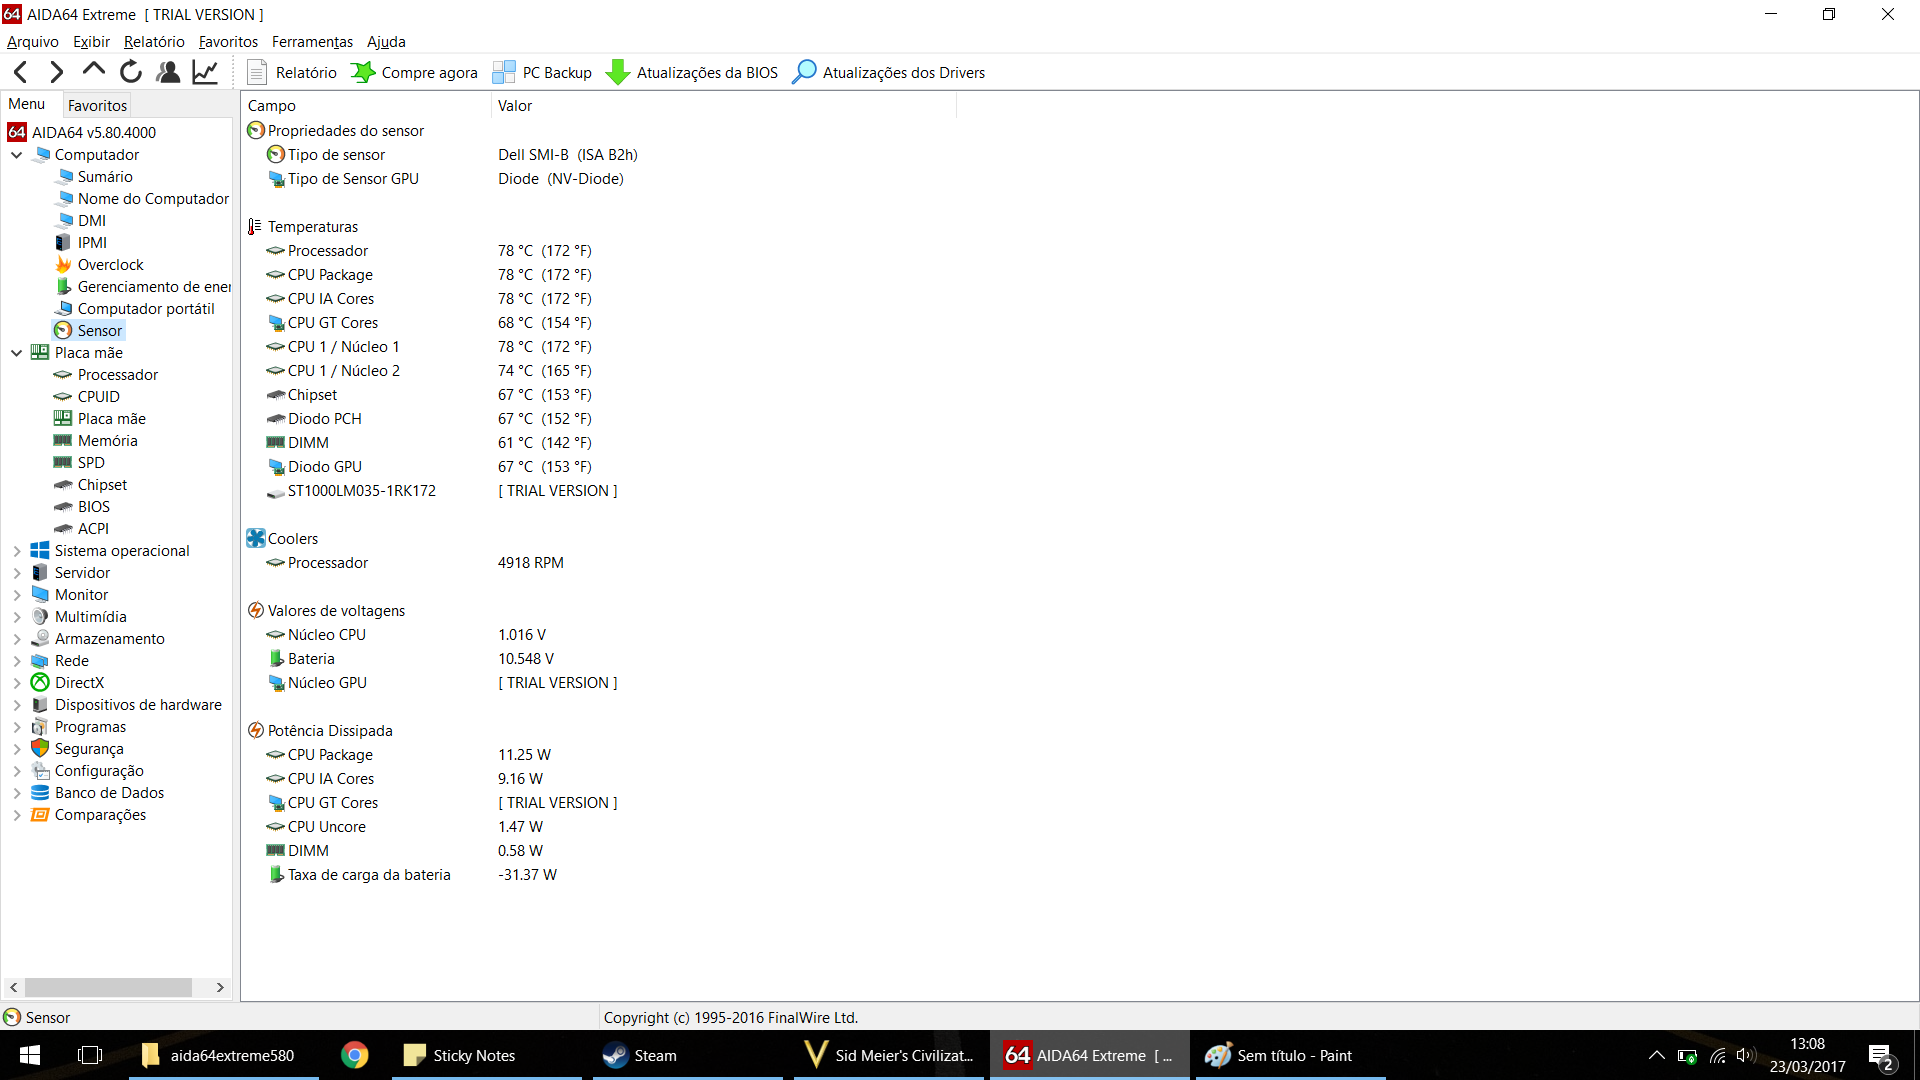Open Atualizações da BIOS
1920x1080 pixels.
(x=692, y=72)
